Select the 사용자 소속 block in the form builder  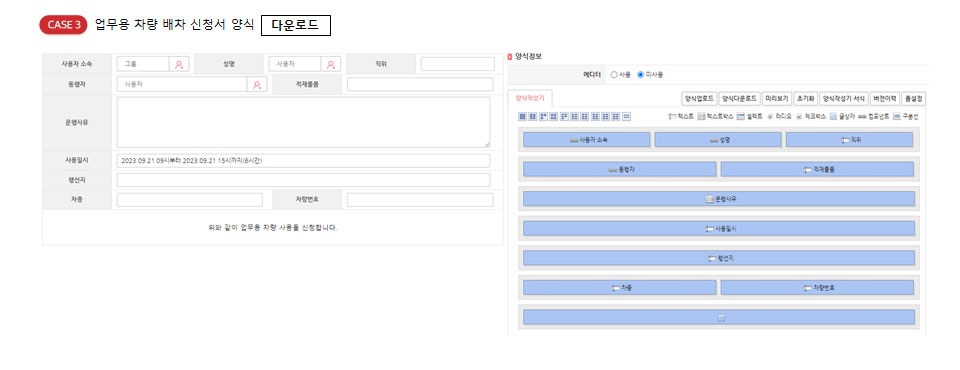(587, 140)
